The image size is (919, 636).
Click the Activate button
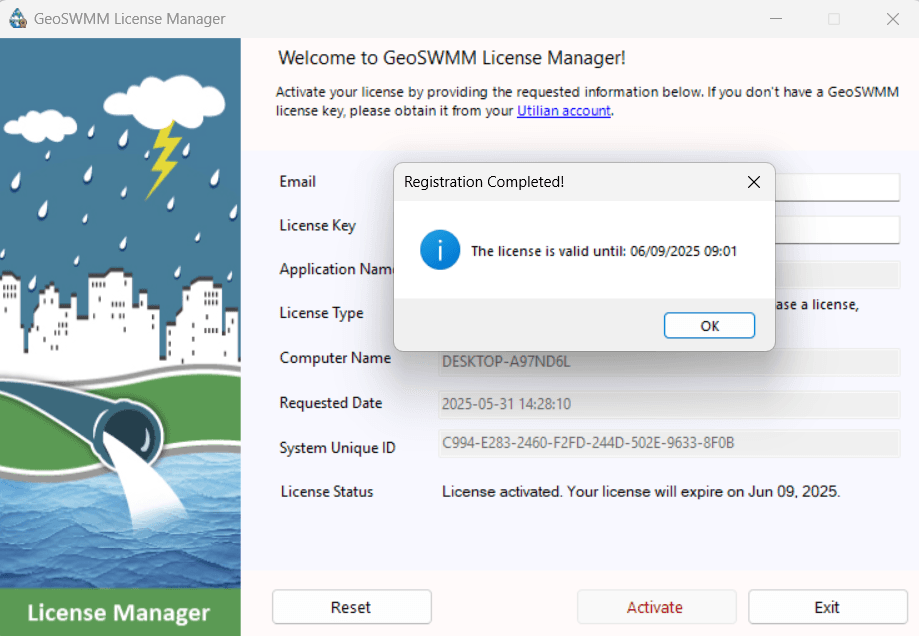coord(656,607)
